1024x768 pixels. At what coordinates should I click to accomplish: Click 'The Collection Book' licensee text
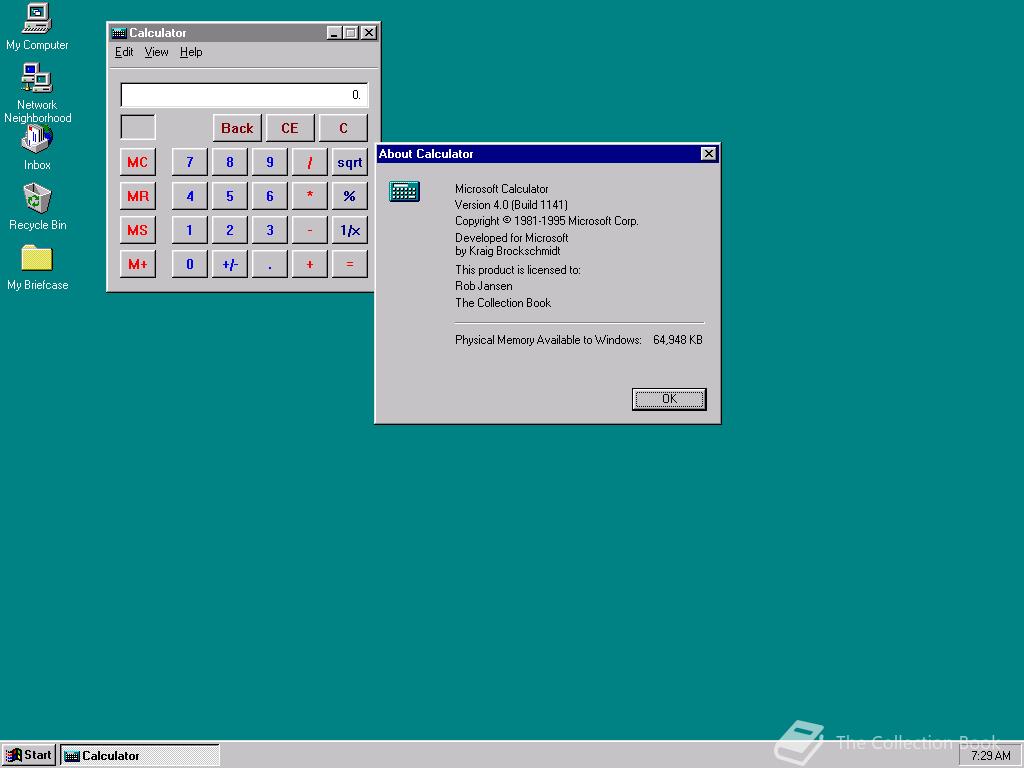(503, 303)
